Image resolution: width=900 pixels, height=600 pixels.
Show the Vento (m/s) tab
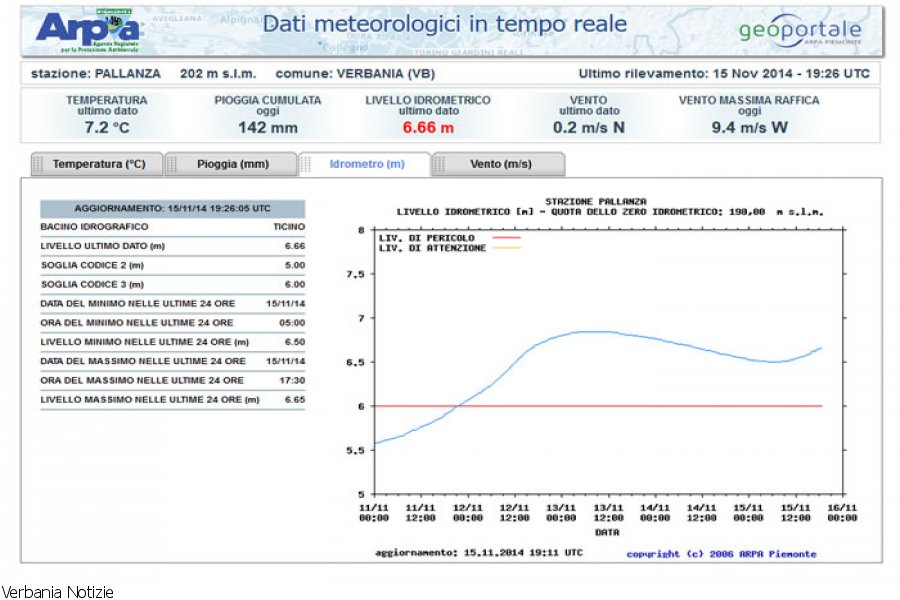coord(501,164)
